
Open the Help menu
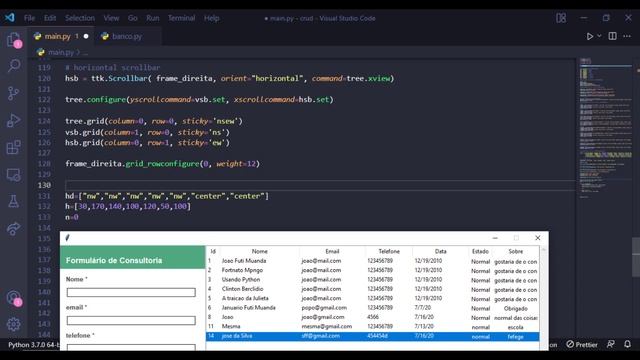[211, 18]
